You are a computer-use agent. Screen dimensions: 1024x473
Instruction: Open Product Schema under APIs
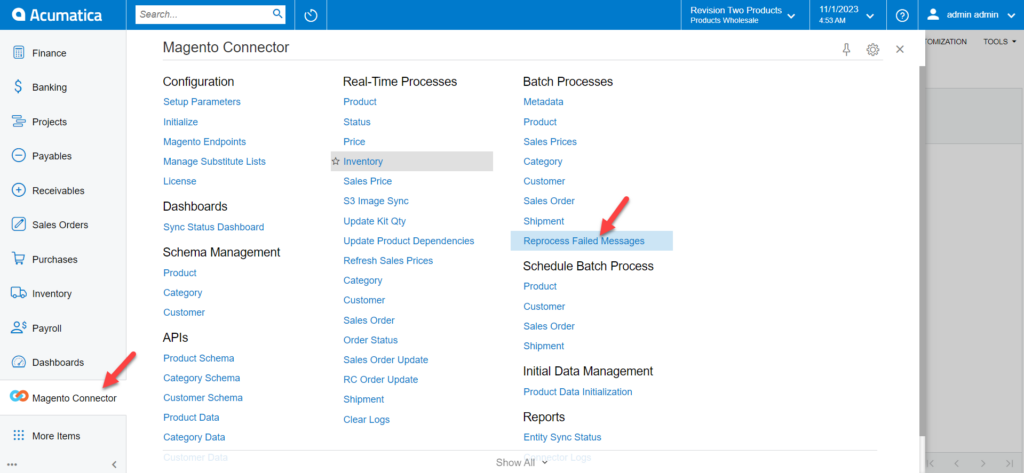tap(199, 358)
